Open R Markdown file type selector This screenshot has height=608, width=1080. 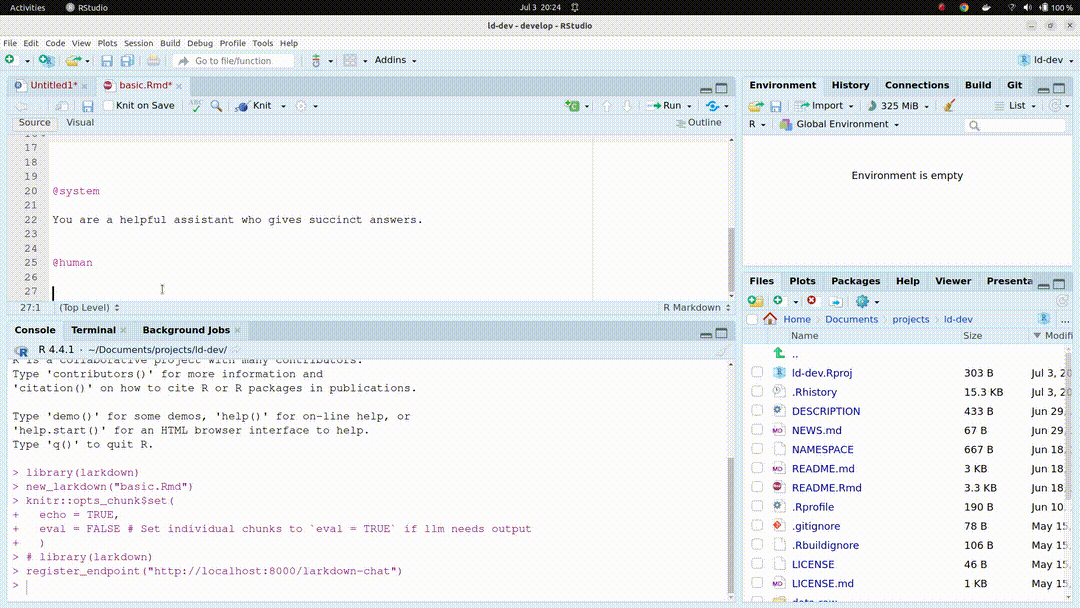696,308
